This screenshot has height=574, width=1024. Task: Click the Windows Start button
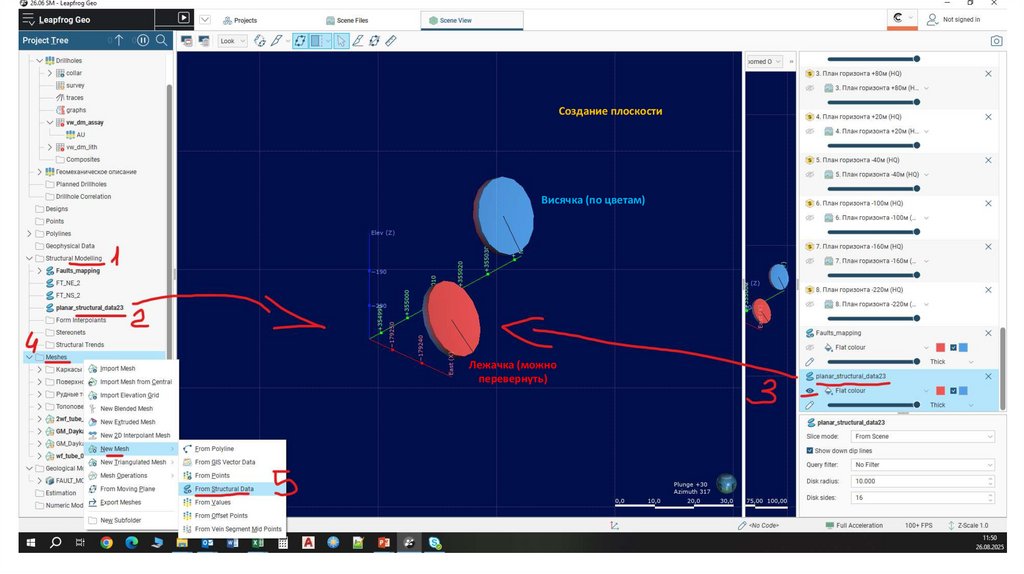(x=30, y=543)
